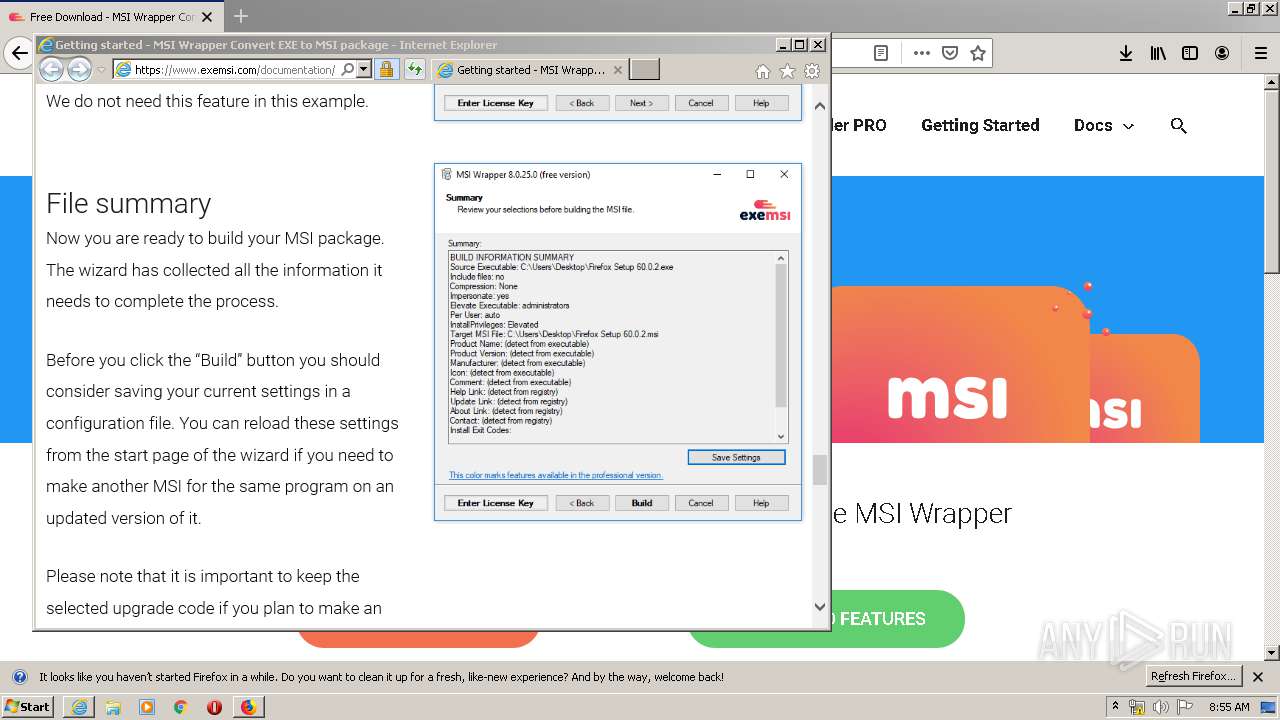Switch to Firefox taskbar button

coord(248,707)
